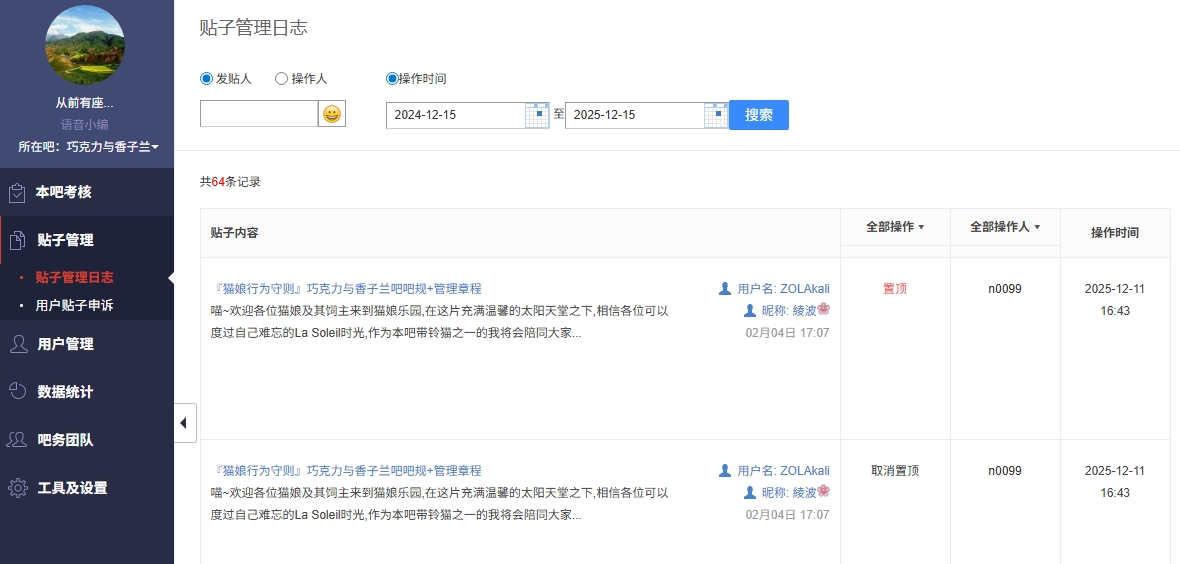This screenshot has width=1180, height=564.
Task: Collapse the sidebar with arrow handle
Action: click(x=184, y=423)
